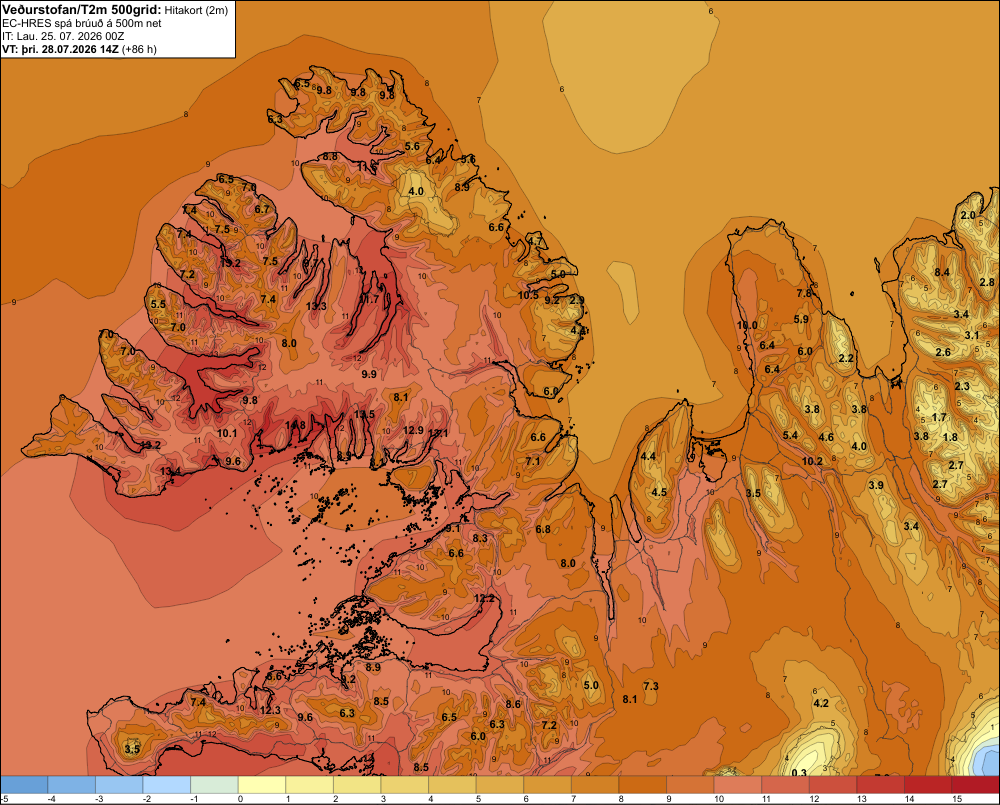Click the '8.4' temperature value

pyautogui.click(x=942, y=272)
